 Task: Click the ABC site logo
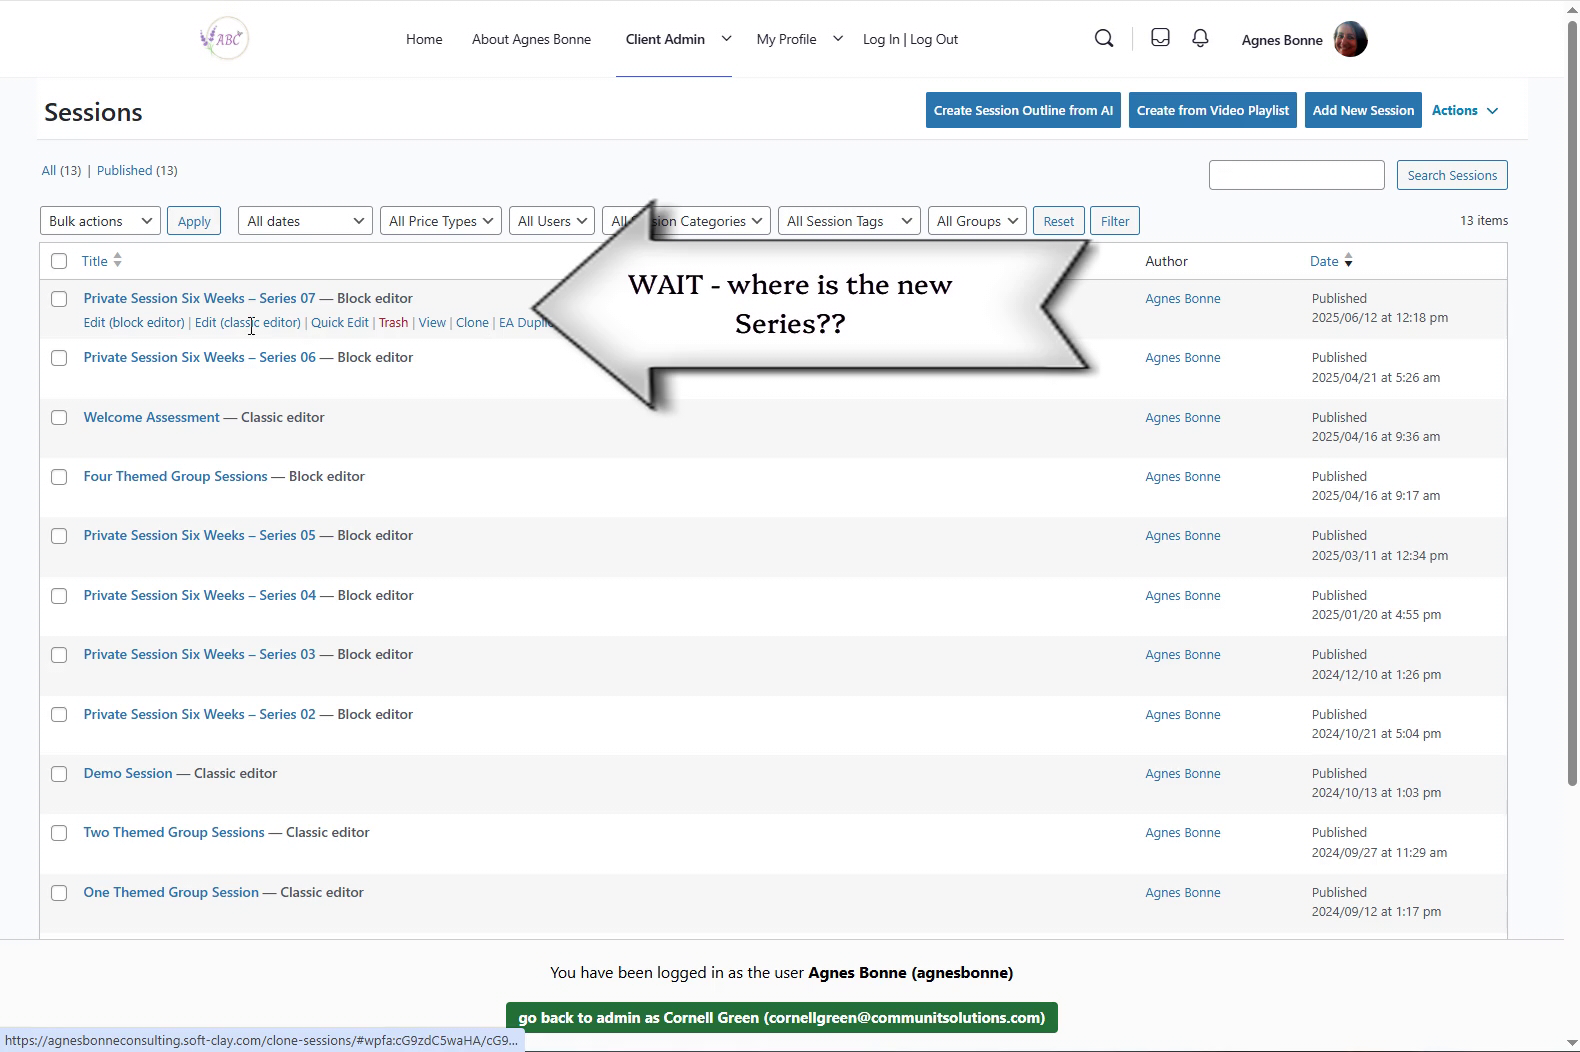(x=224, y=39)
